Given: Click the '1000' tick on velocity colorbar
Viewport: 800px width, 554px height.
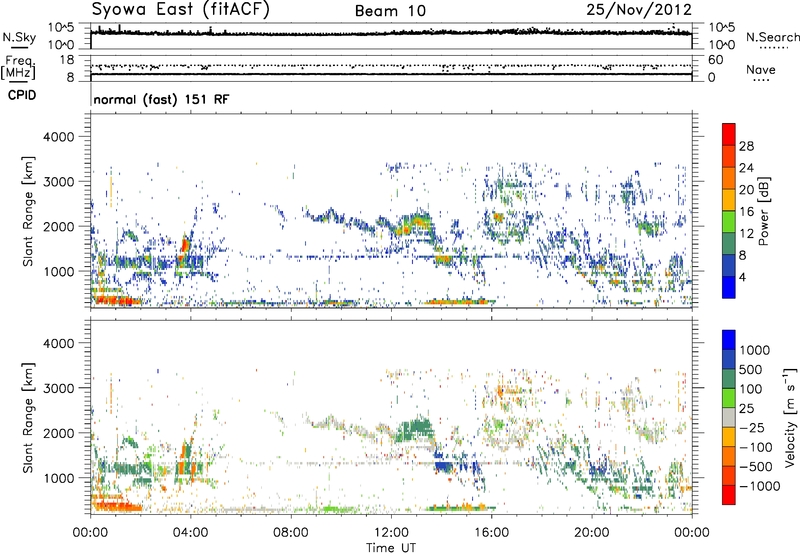Looking at the screenshot, I should pyautogui.click(x=755, y=350).
